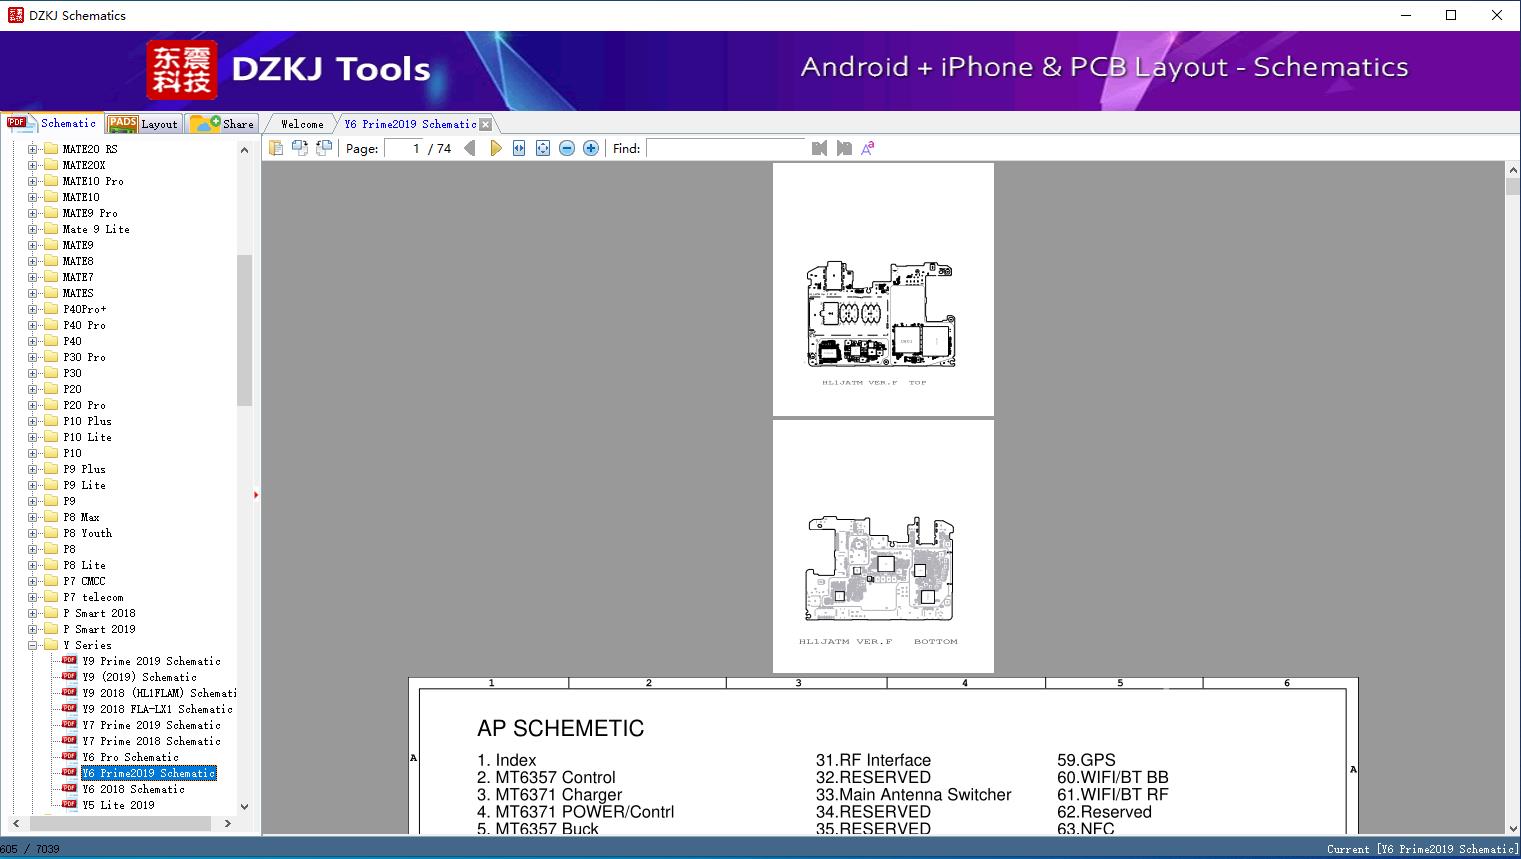Image resolution: width=1521 pixels, height=859 pixels.
Task: Expand the P40 Pro folder
Action: click(x=33, y=325)
